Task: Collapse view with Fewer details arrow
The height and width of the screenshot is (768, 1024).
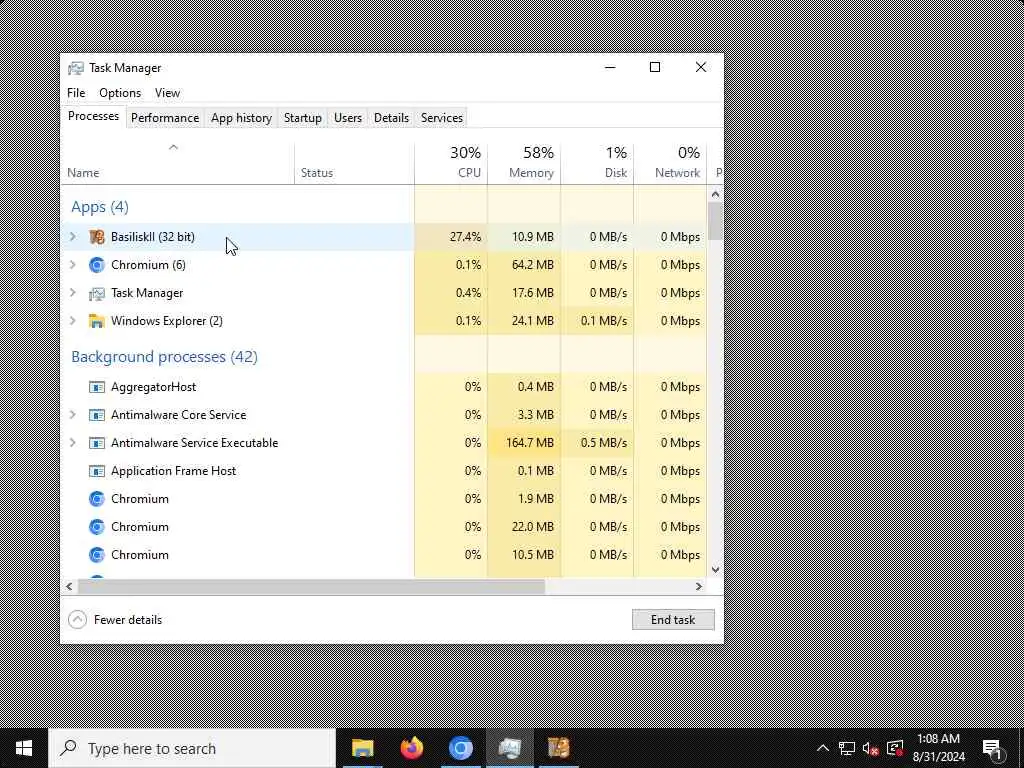Action: coord(77,620)
